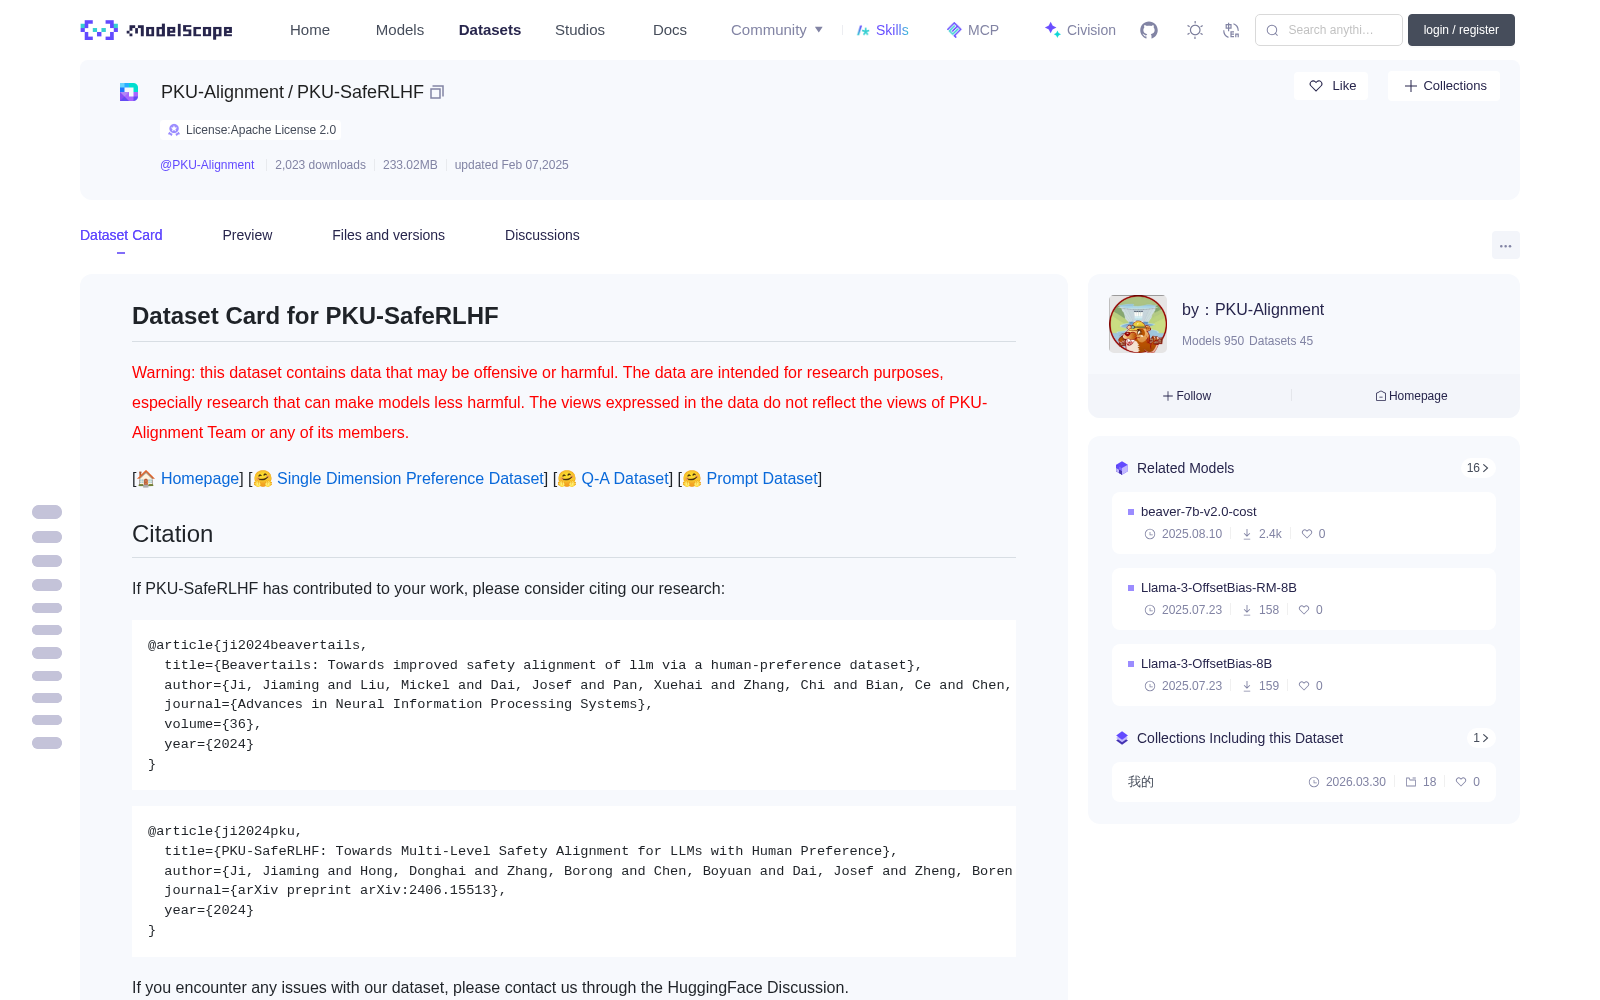The width and height of the screenshot is (1600, 1000).
Task: Open the Prompt Dataset link
Action: 762,478
